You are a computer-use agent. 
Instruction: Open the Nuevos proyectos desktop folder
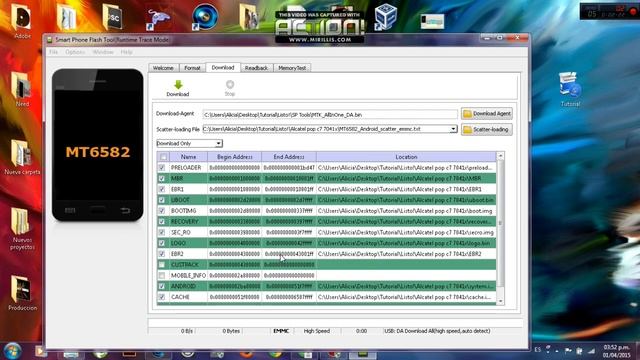tap(22, 229)
